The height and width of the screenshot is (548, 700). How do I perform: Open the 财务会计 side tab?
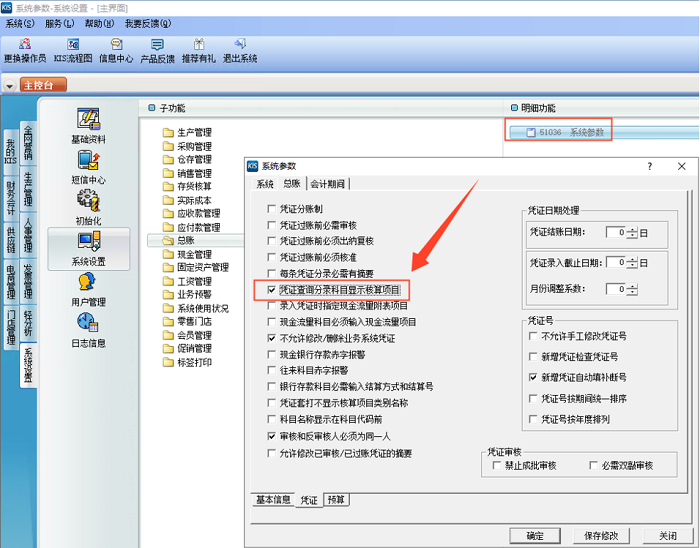point(11,198)
